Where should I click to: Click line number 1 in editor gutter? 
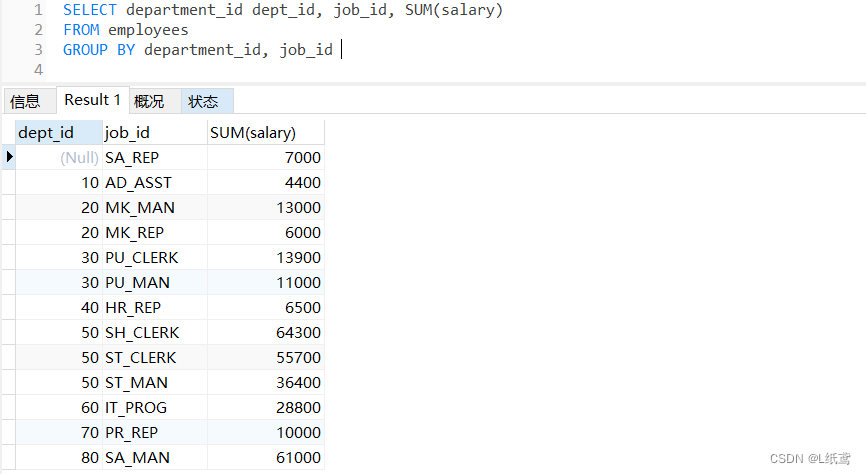pos(38,10)
